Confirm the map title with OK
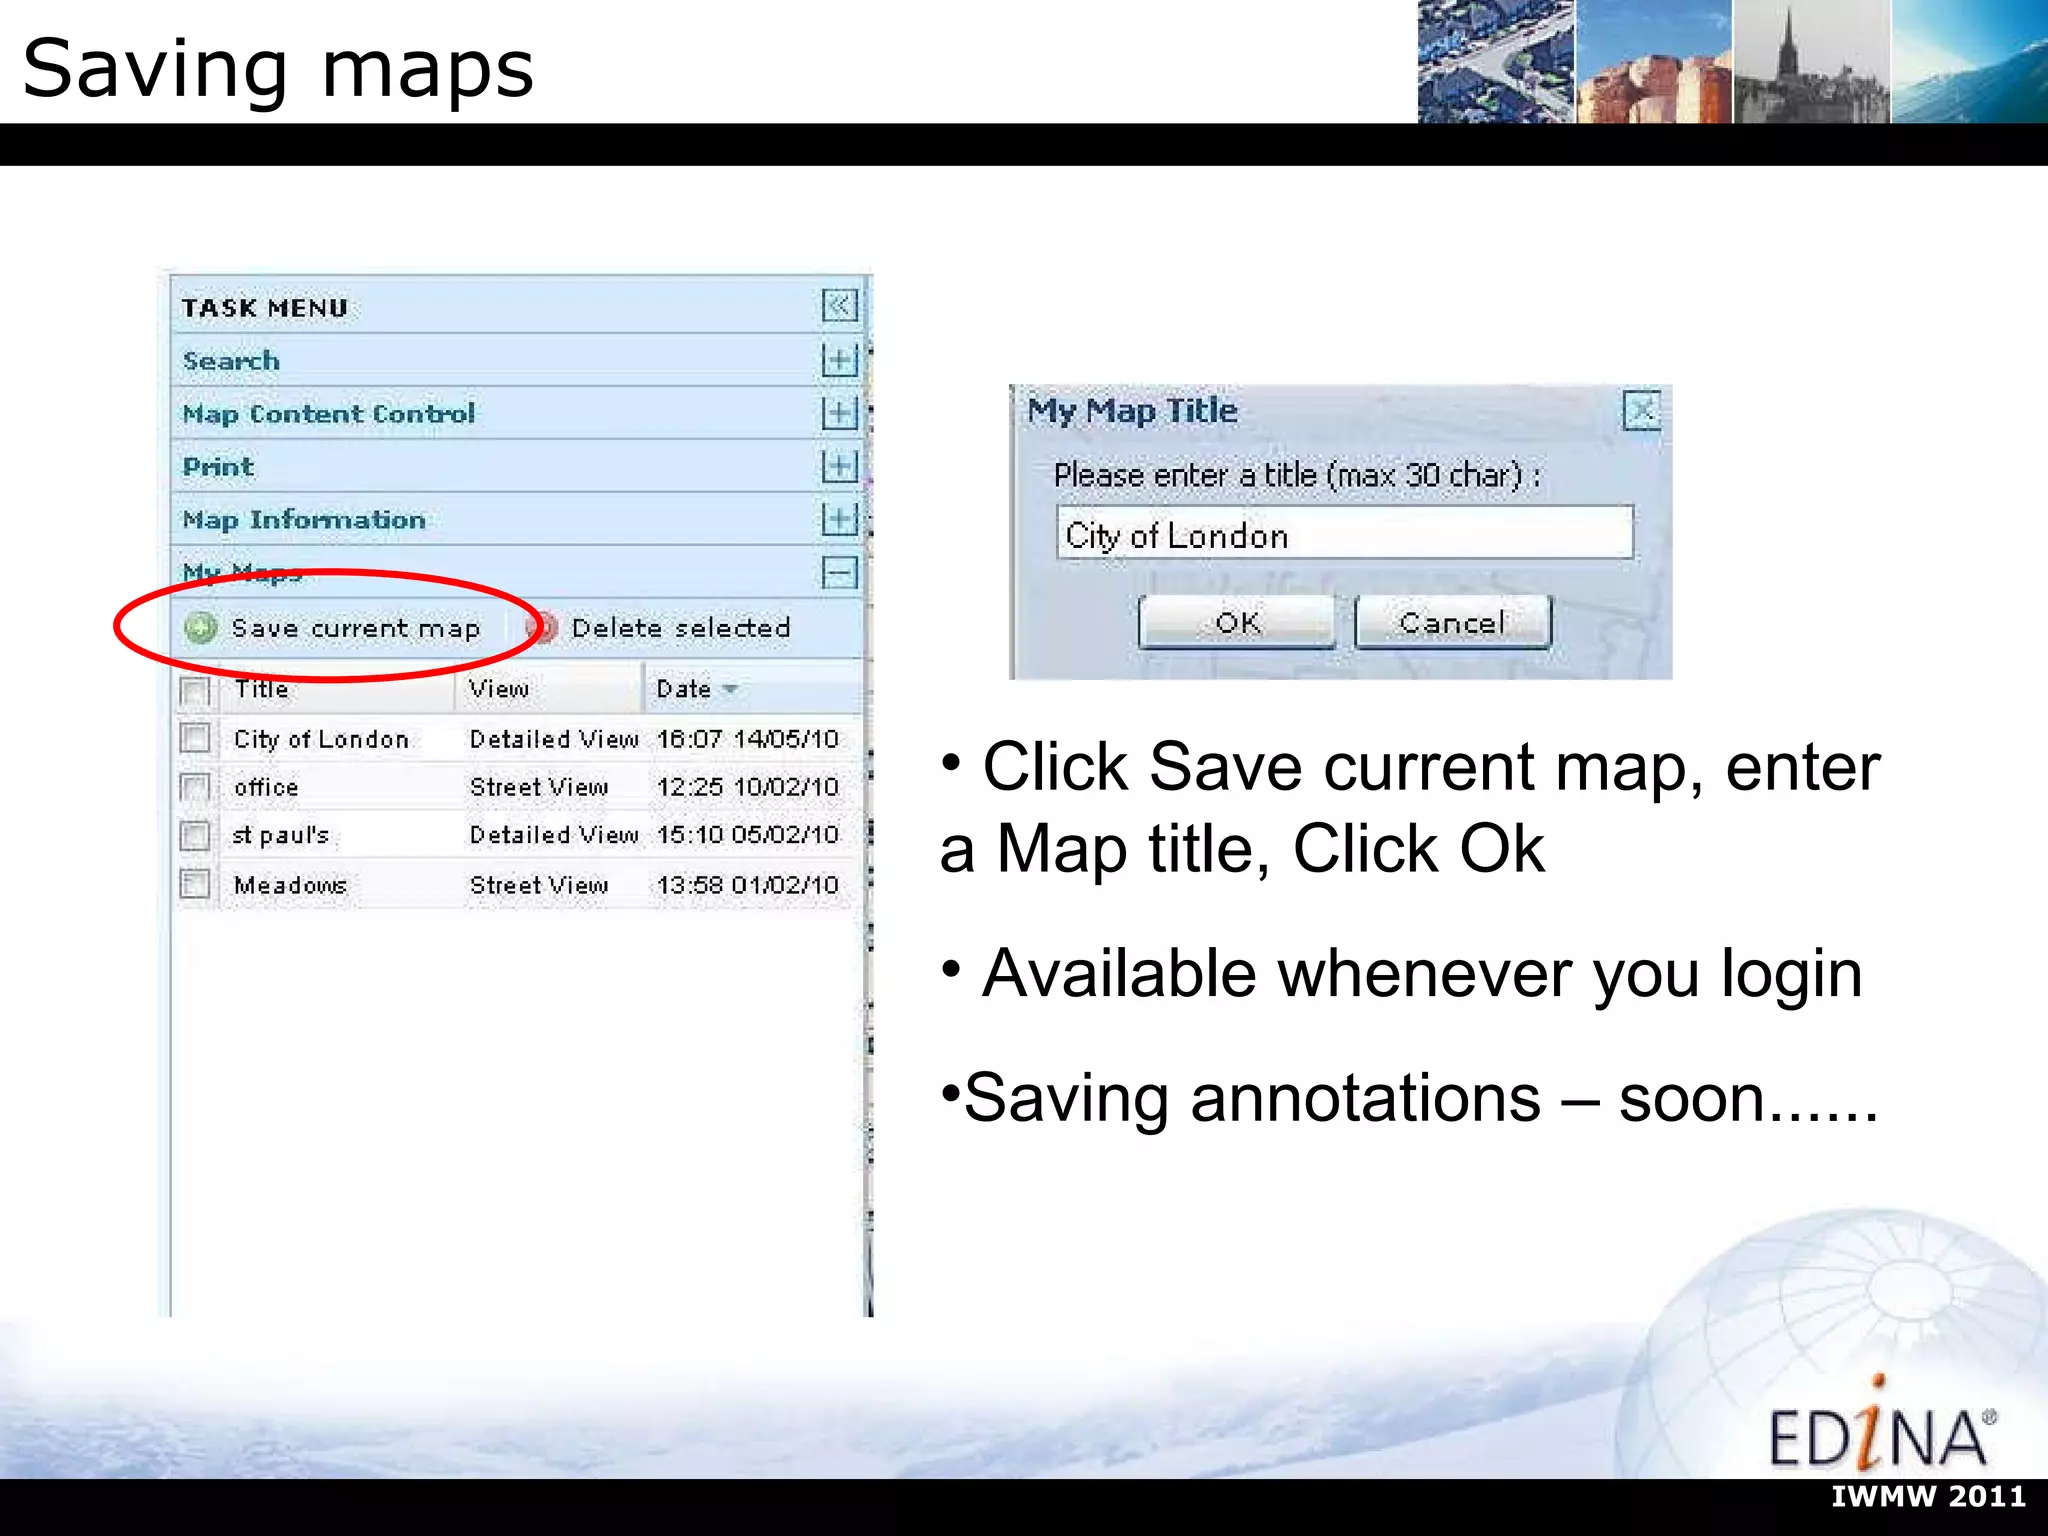2048x1536 pixels. [x=1237, y=622]
